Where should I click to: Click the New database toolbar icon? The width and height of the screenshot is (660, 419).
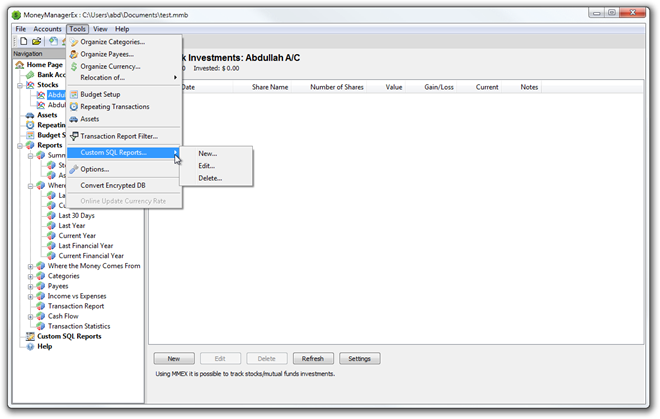coord(24,41)
